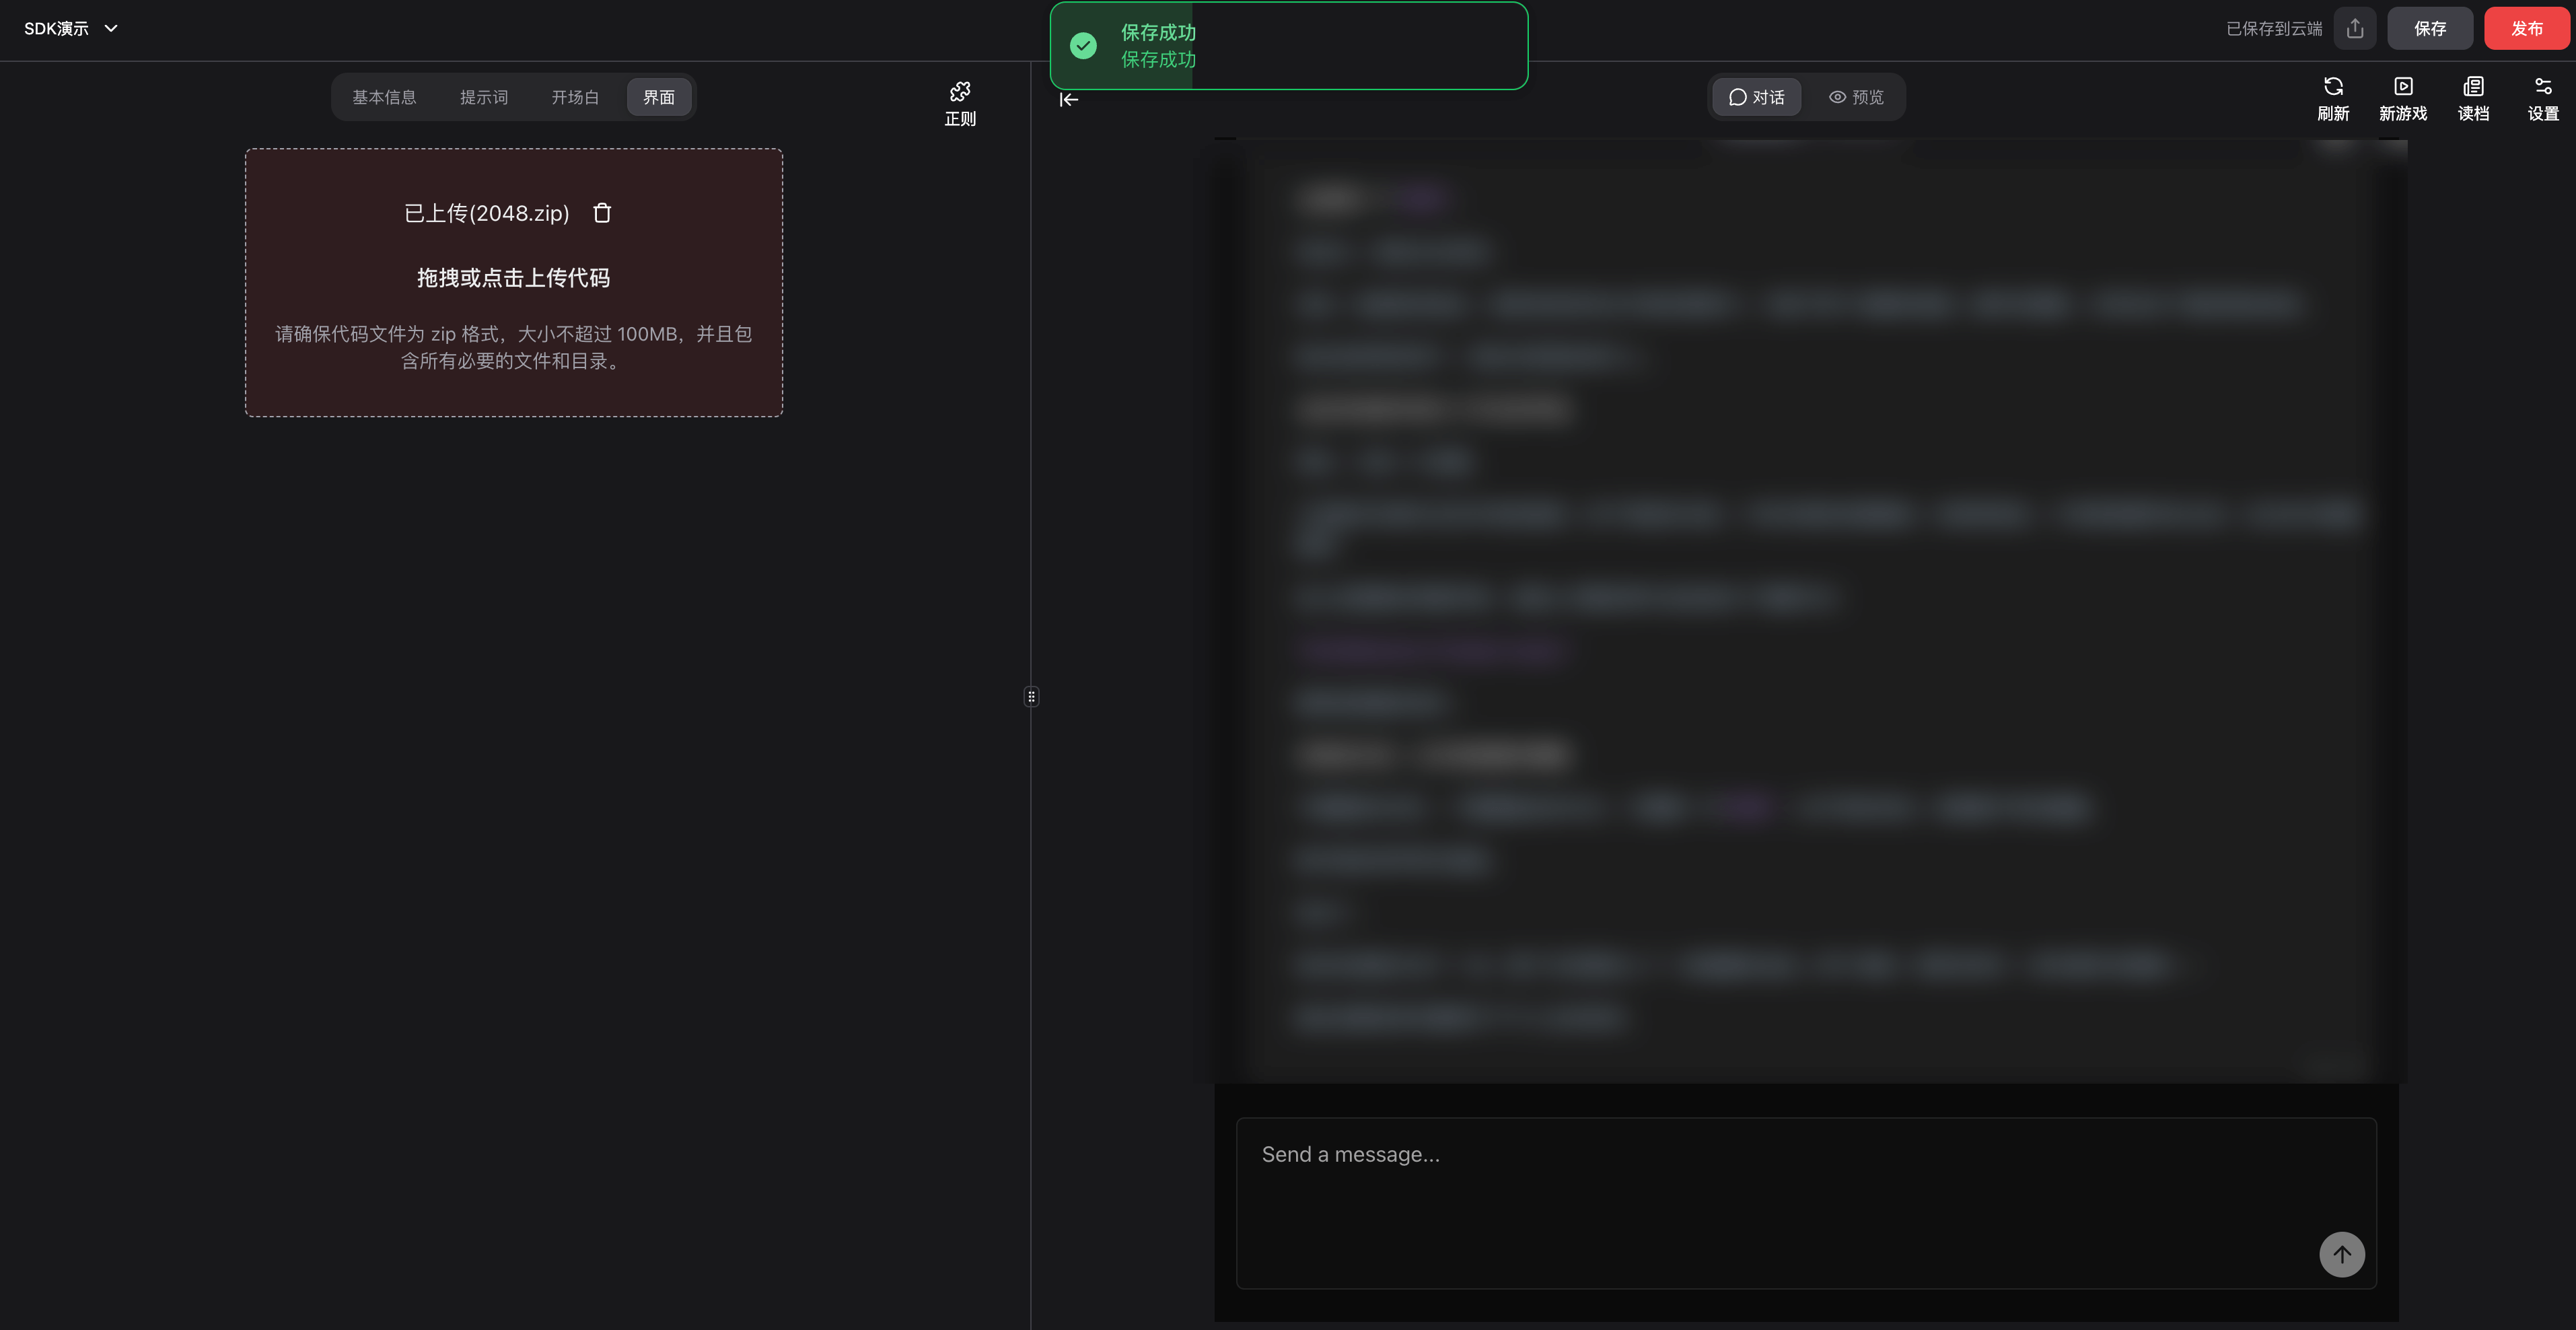Switch to 预览 preview mode
Viewport: 2576px width, 1330px height.
pos(1856,97)
